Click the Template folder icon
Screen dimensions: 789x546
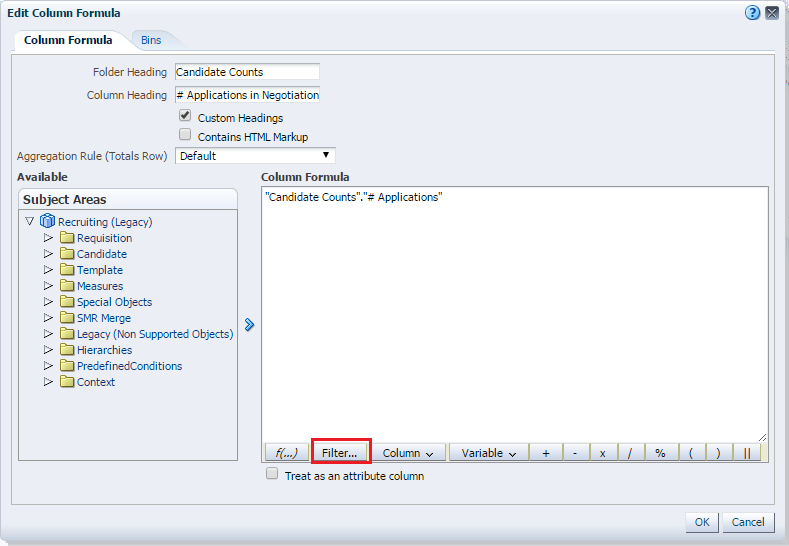coord(67,270)
